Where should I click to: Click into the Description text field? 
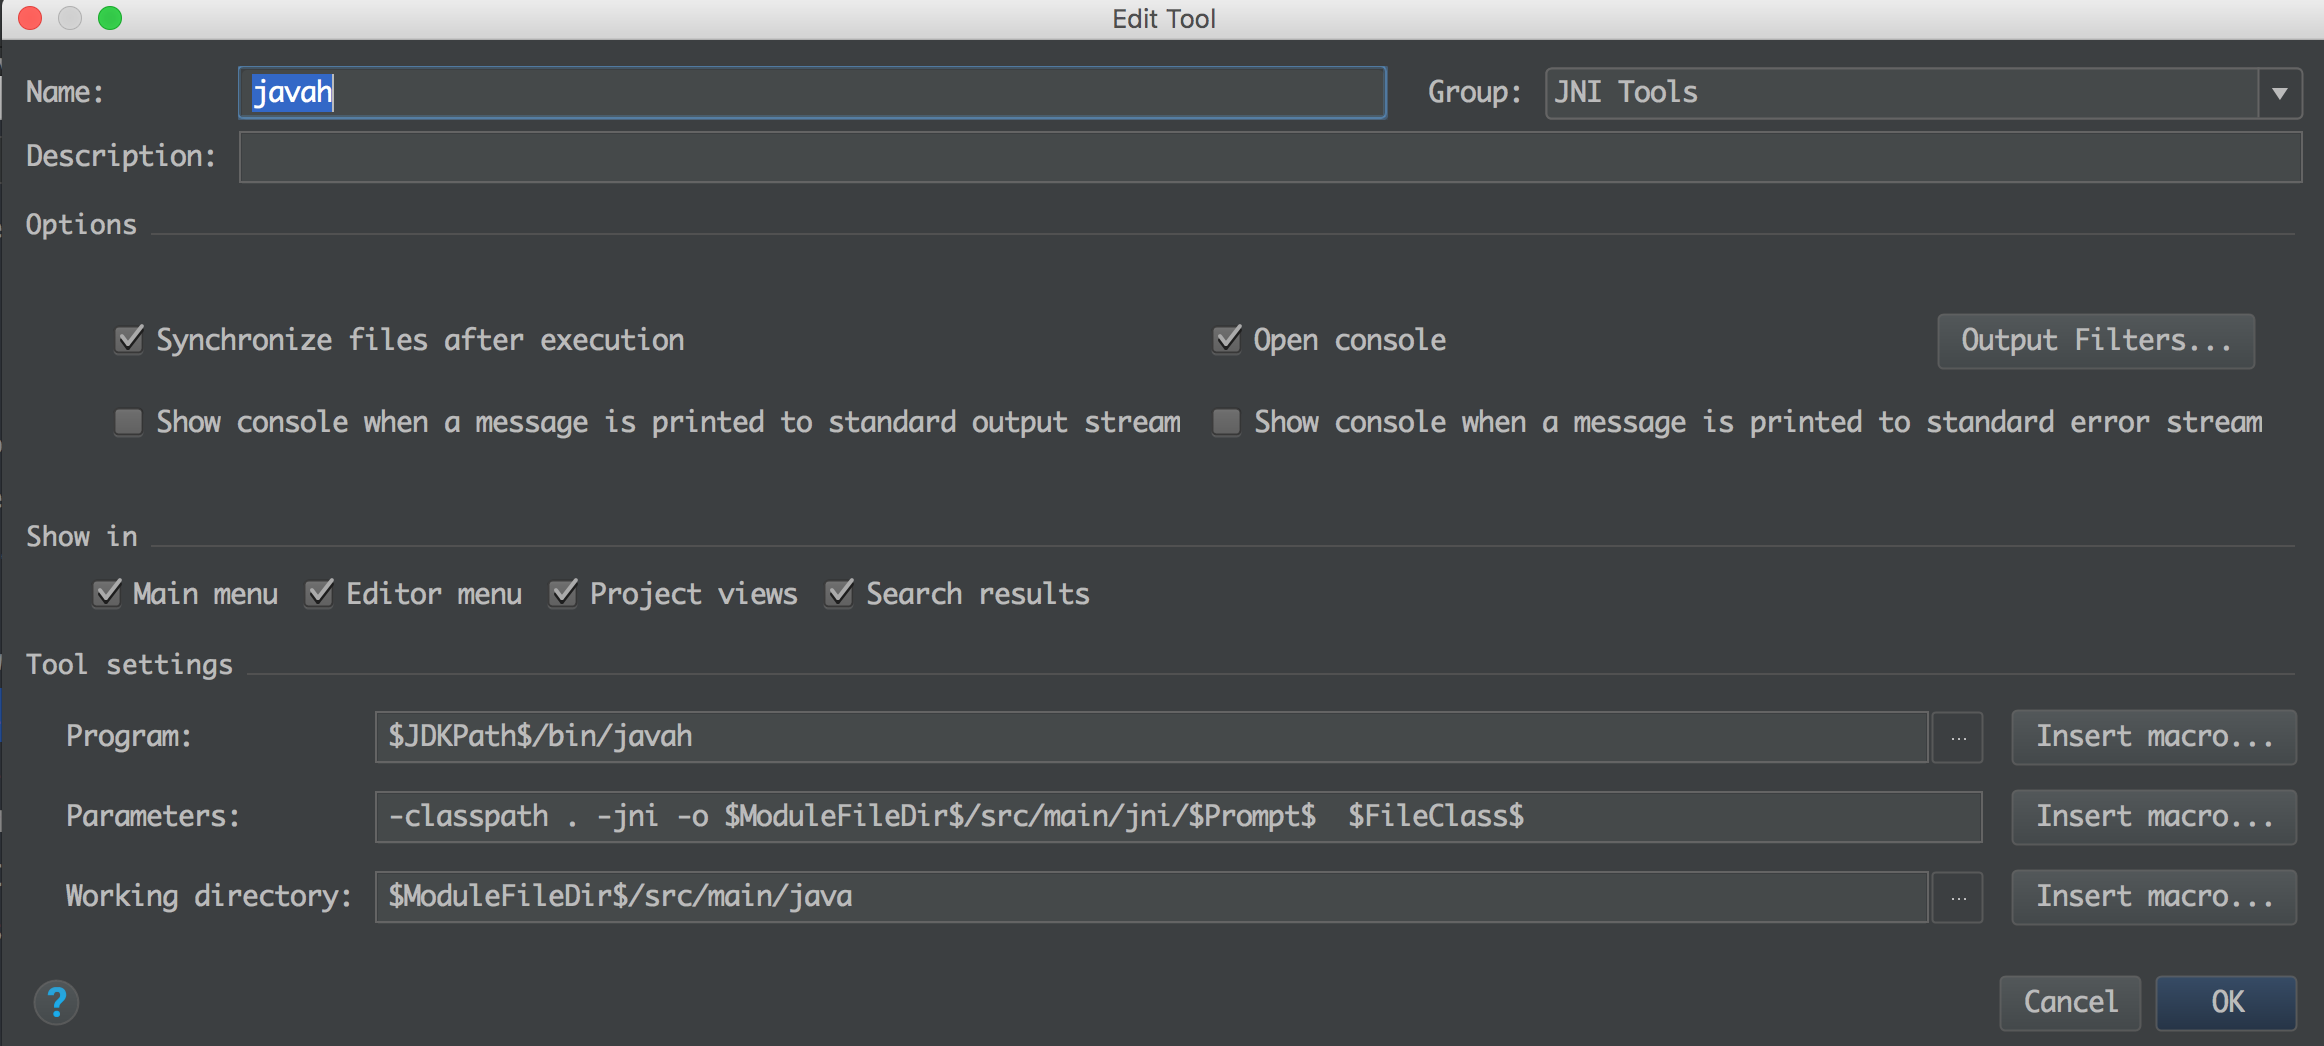coord(1270,157)
